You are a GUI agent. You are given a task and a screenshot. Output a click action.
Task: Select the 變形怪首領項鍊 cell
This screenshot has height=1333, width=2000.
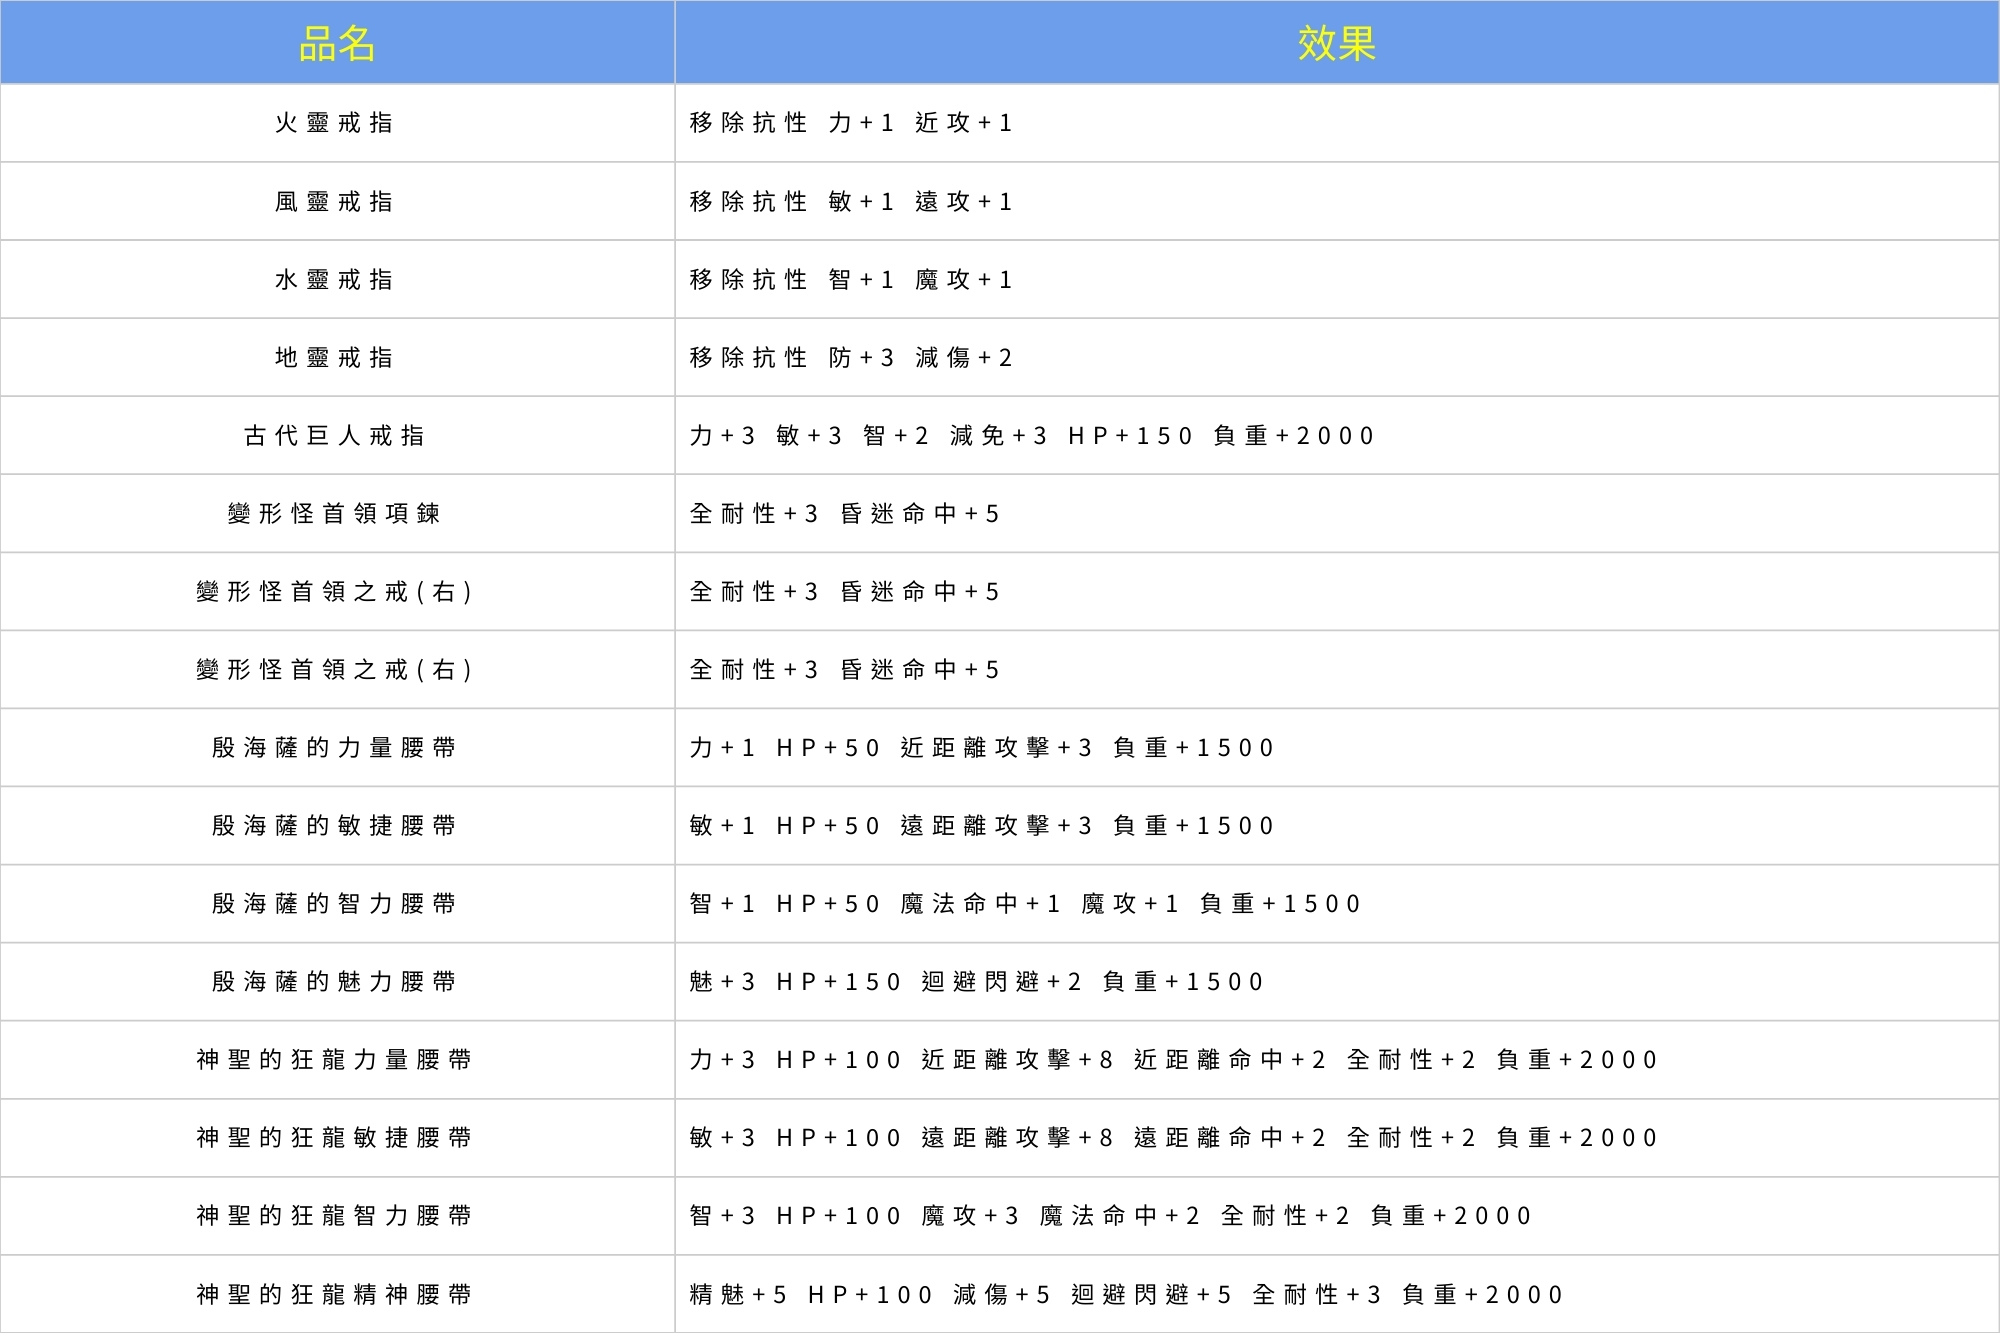[x=337, y=513]
